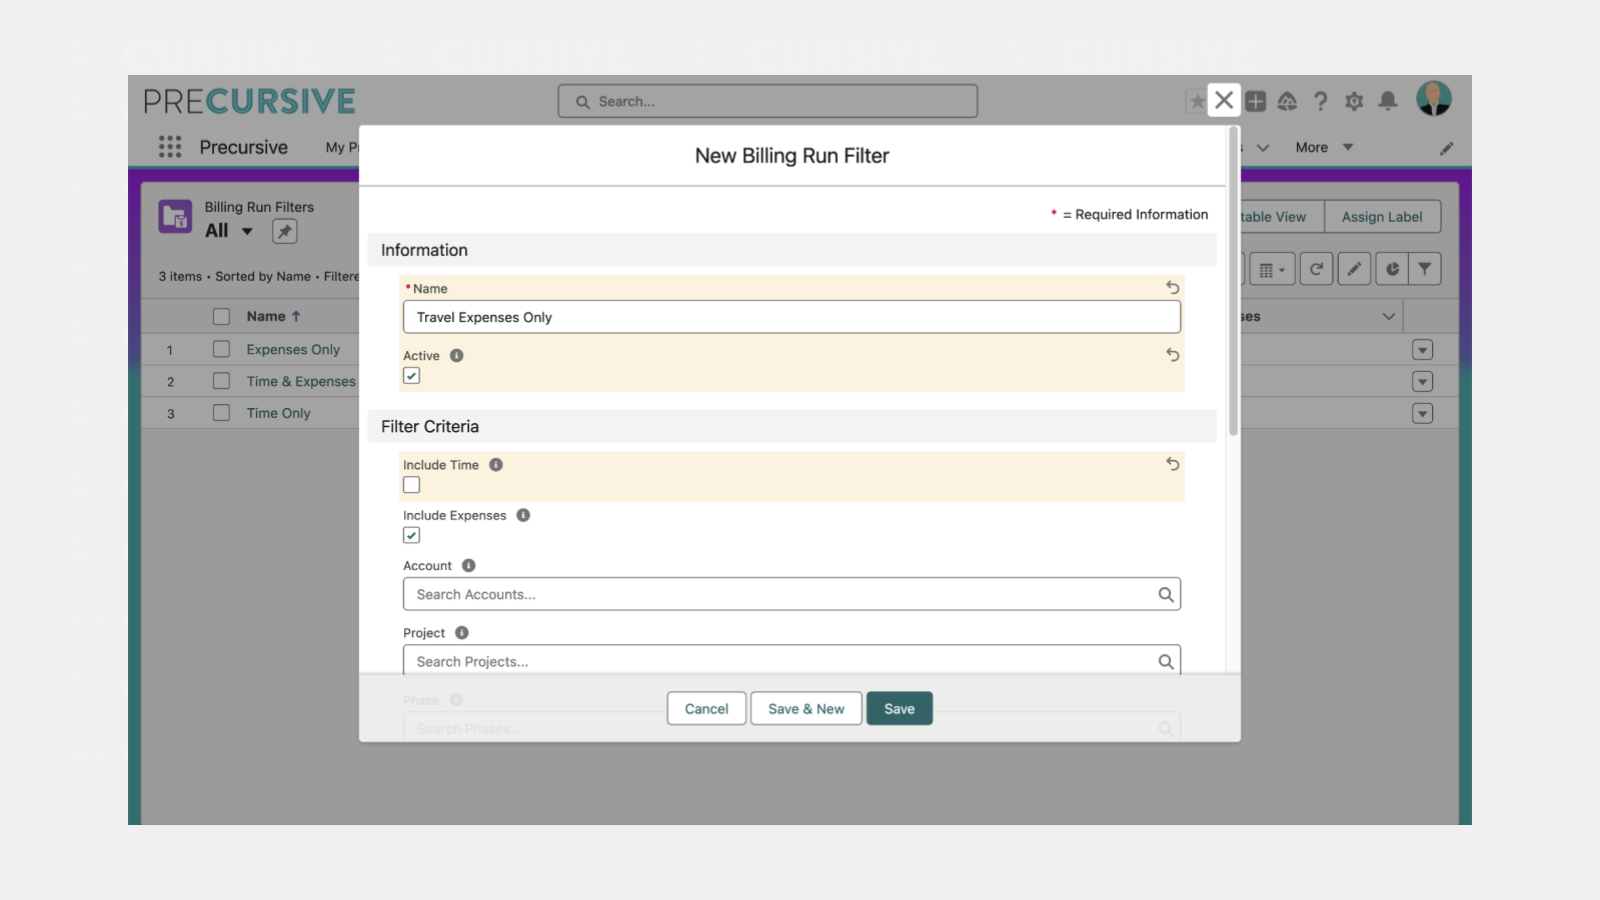Viewport: 1600px width, 900px height.
Task: Open the column header chevron menu
Action: click(x=1389, y=317)
